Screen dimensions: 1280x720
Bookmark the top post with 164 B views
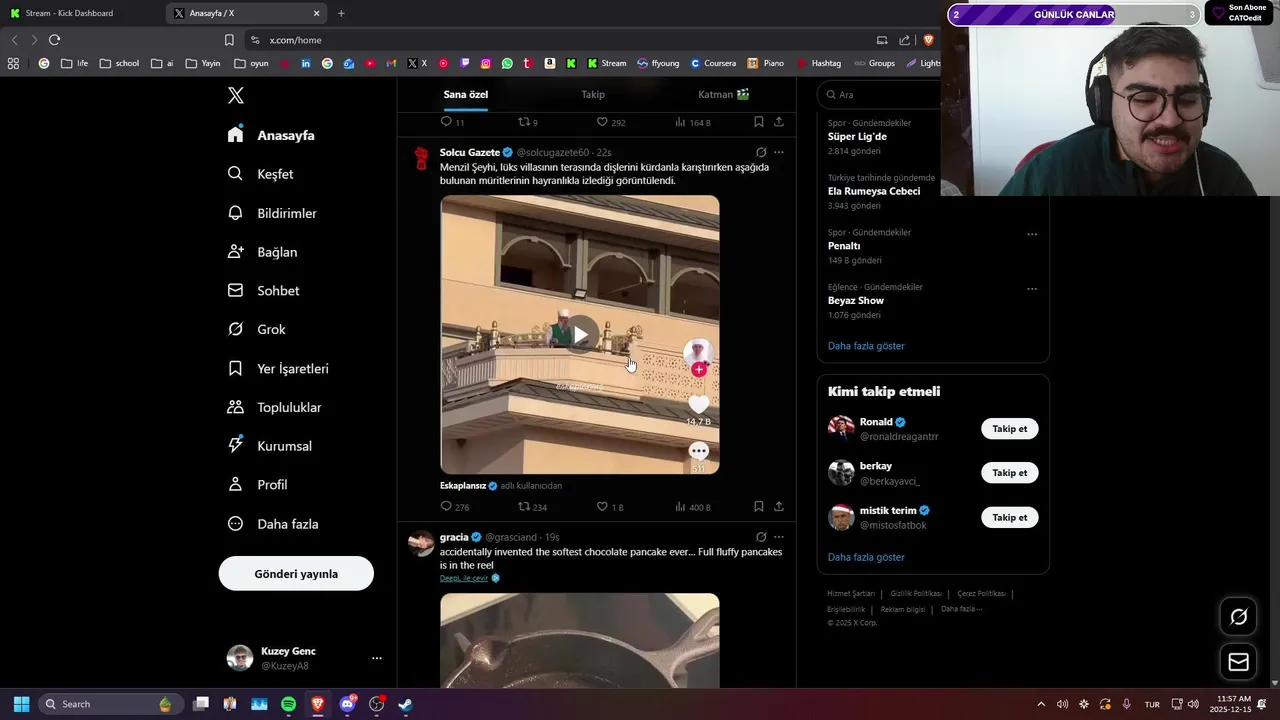[759, 122]
